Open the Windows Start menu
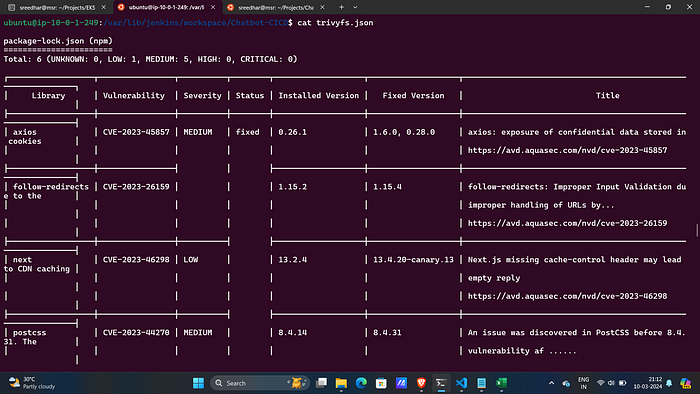700x394 pixels. coord(198,383)
